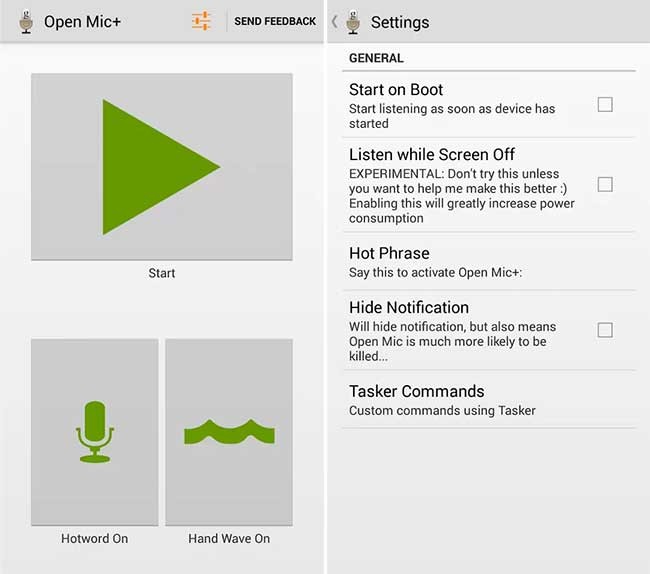
Task: Click 'Will hide notification' description text
Action: [452, 341]
